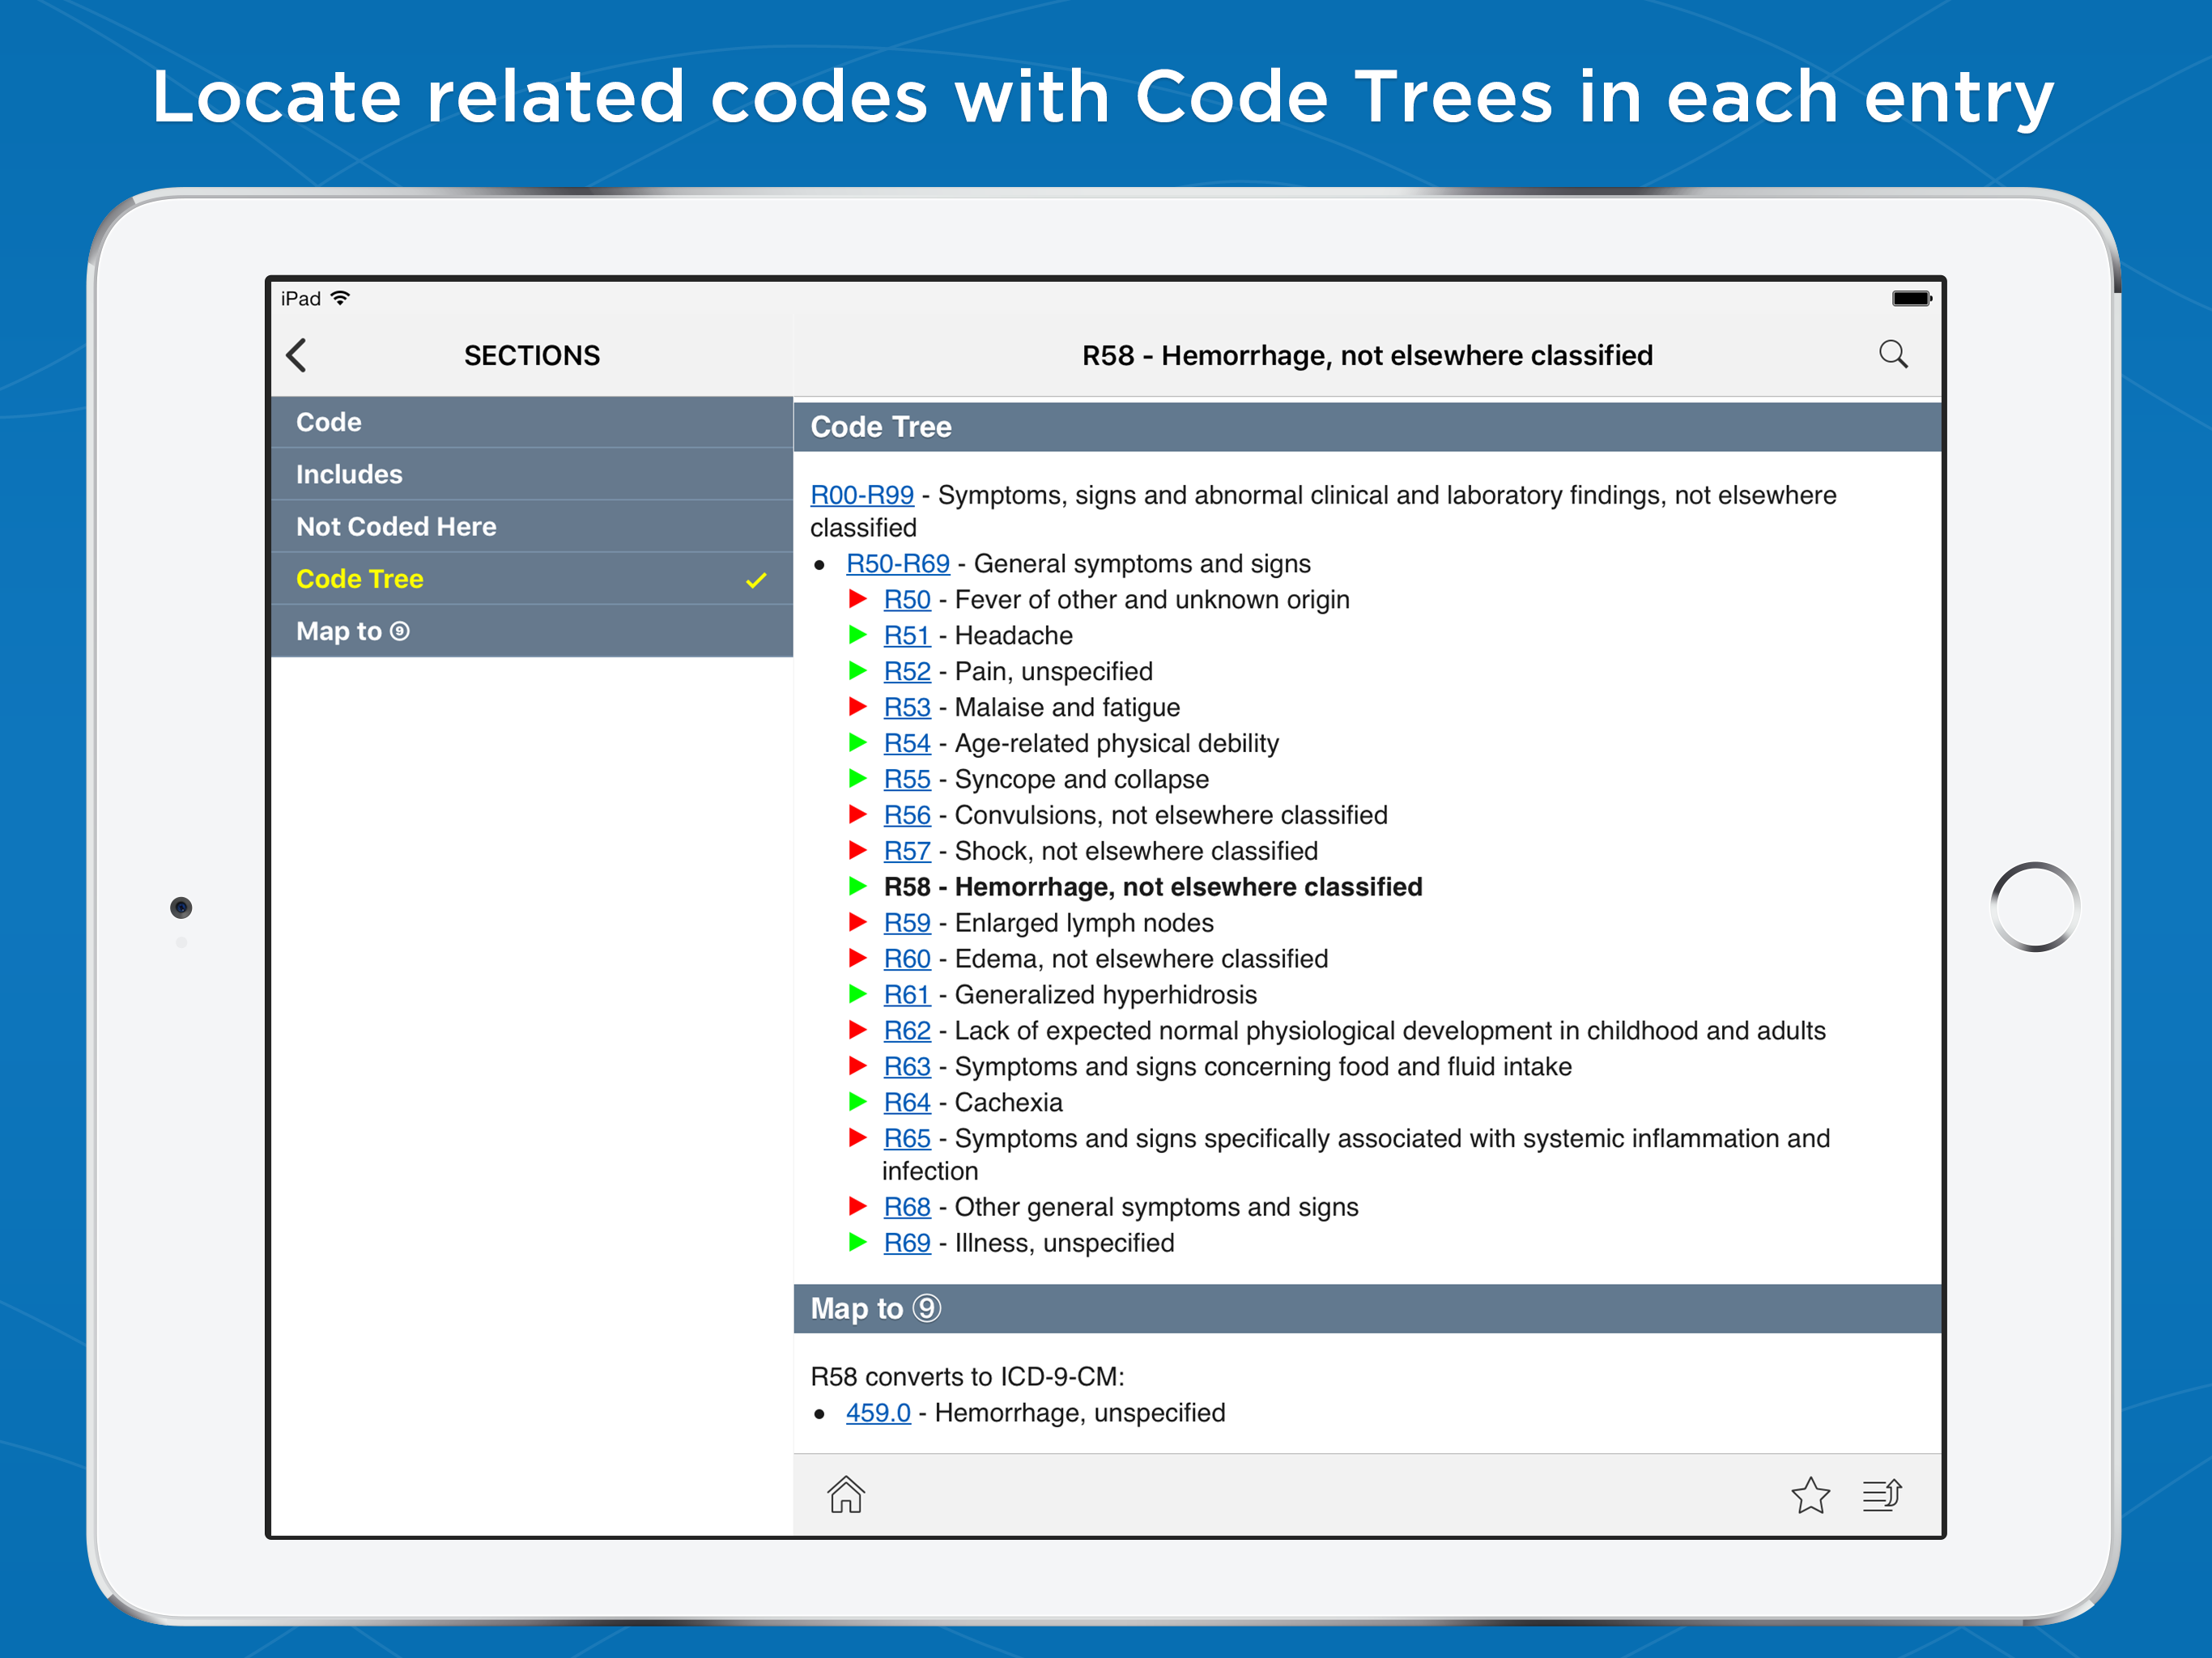The height and width of the screenshot is (1658, 2212).
Task: Tap the back arrow in Sections header
Action: point(296,355)
